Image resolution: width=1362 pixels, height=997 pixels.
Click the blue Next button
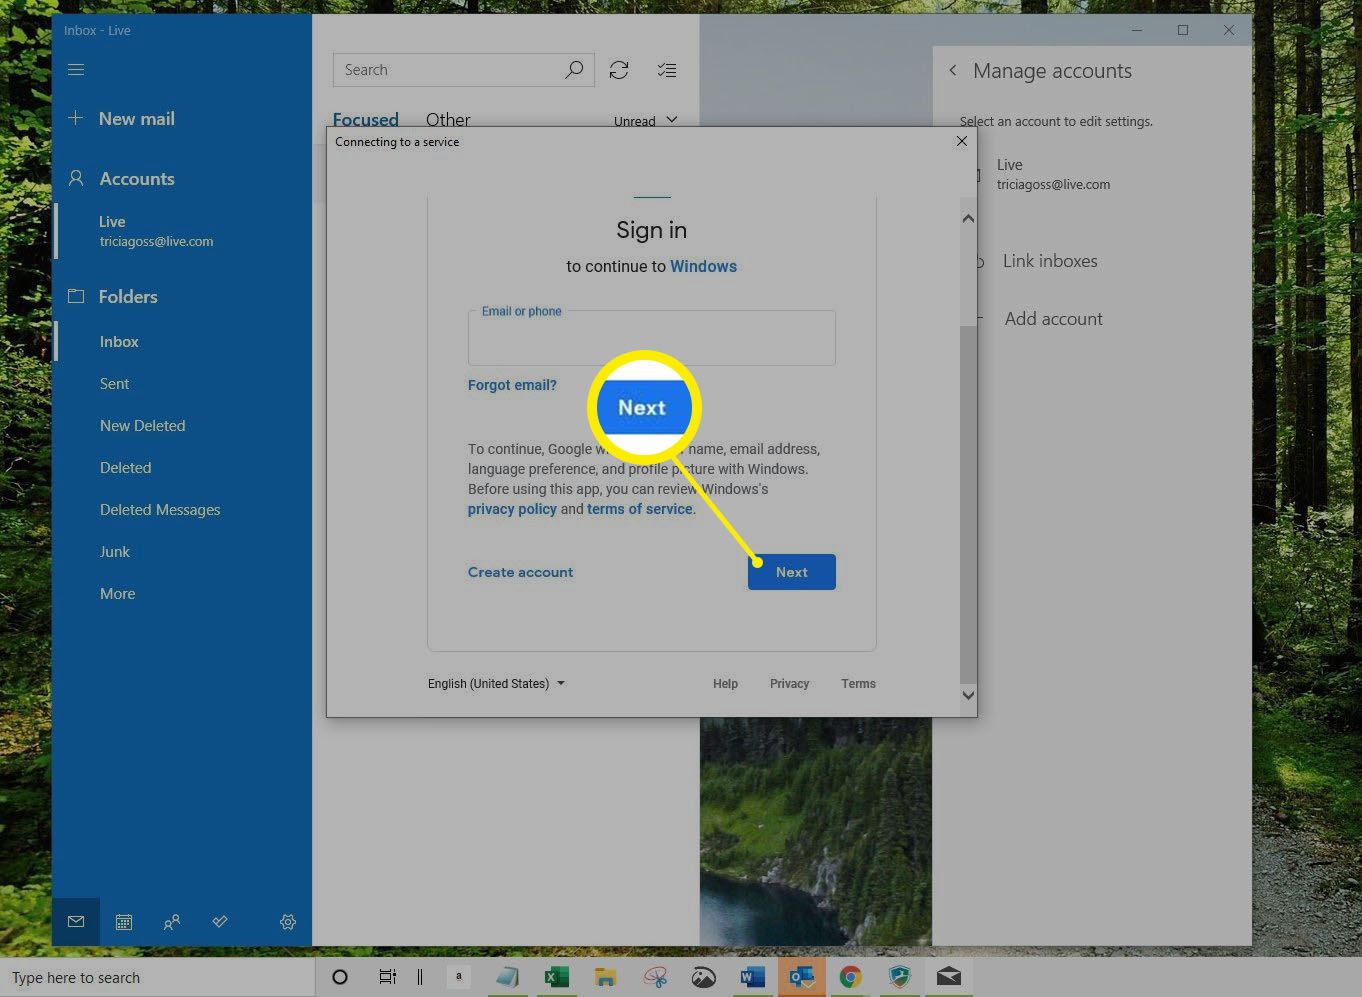tap(792, 572)
